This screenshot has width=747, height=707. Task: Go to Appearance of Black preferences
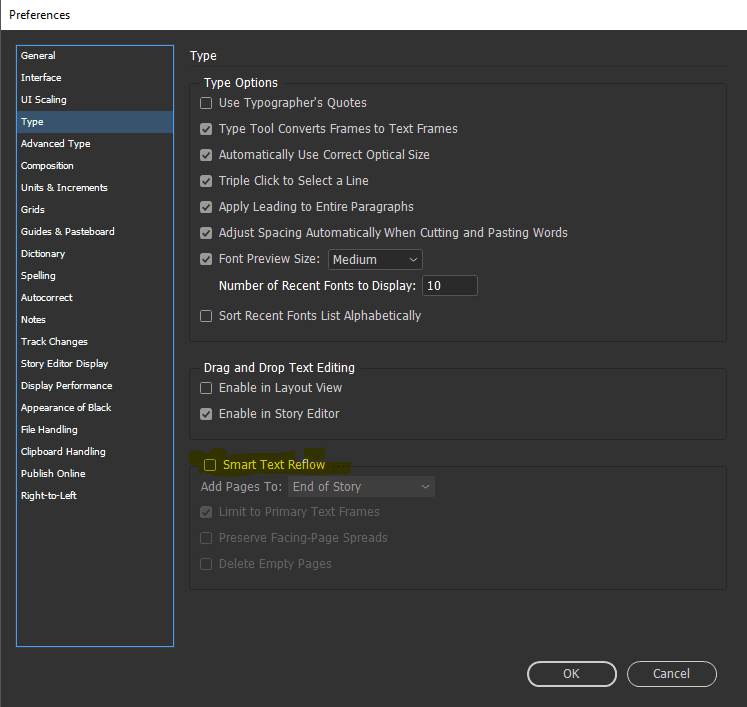tap(95, 408)
